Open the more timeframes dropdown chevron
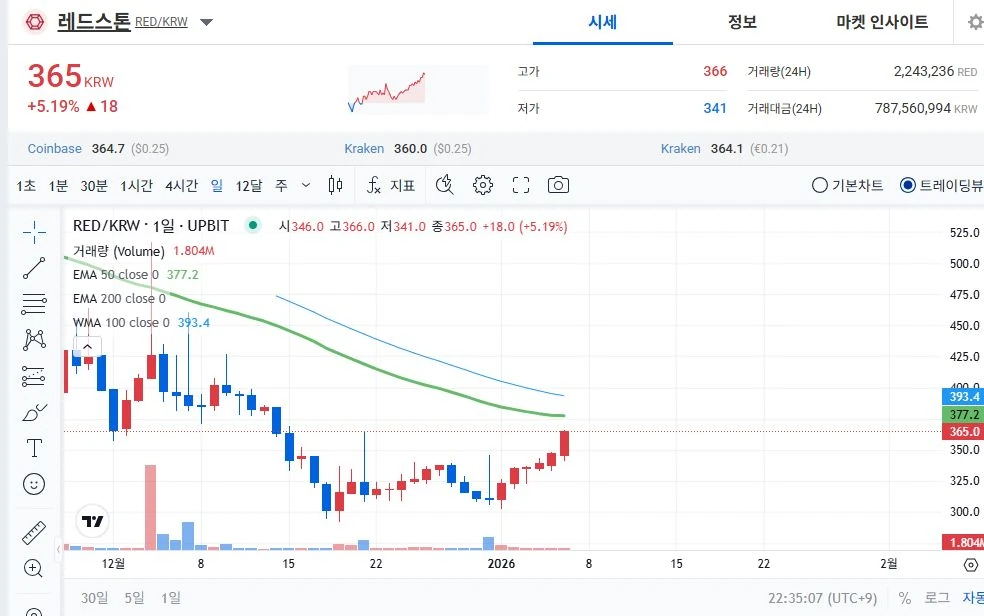The width and height of the screenshot is (984, 616). 306,185
